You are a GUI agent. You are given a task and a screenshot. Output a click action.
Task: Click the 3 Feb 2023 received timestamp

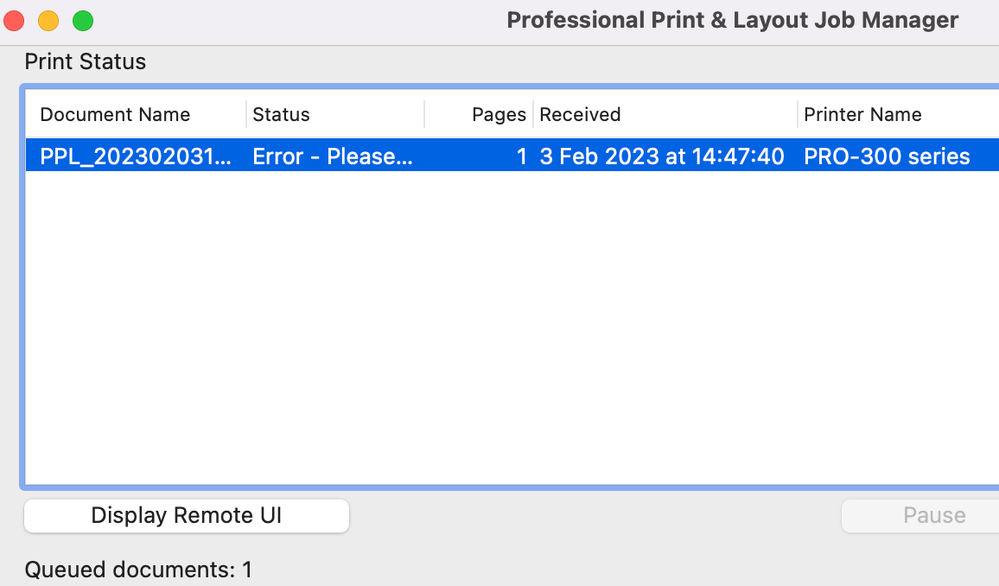tap(661, 156)
